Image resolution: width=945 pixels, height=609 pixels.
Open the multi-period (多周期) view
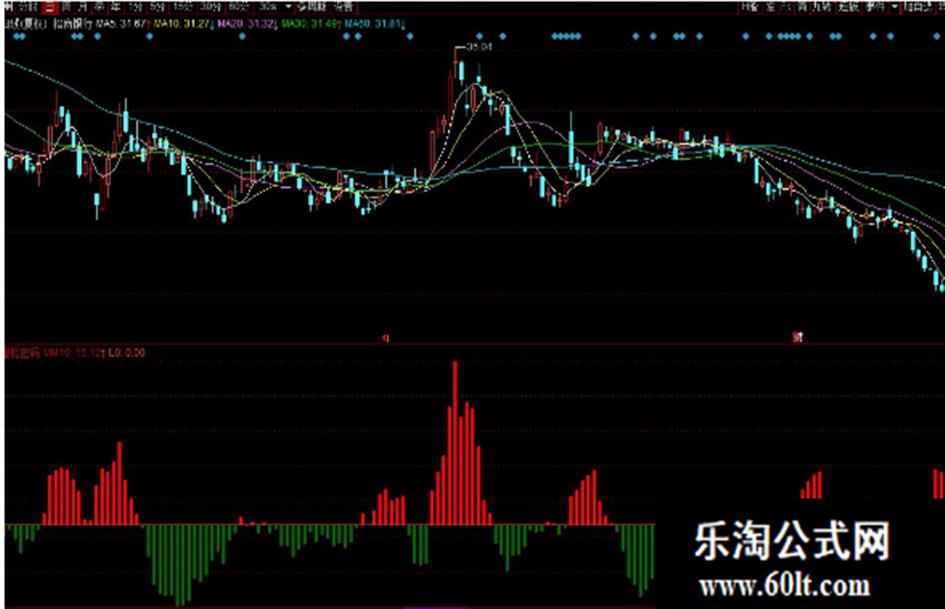311,7
